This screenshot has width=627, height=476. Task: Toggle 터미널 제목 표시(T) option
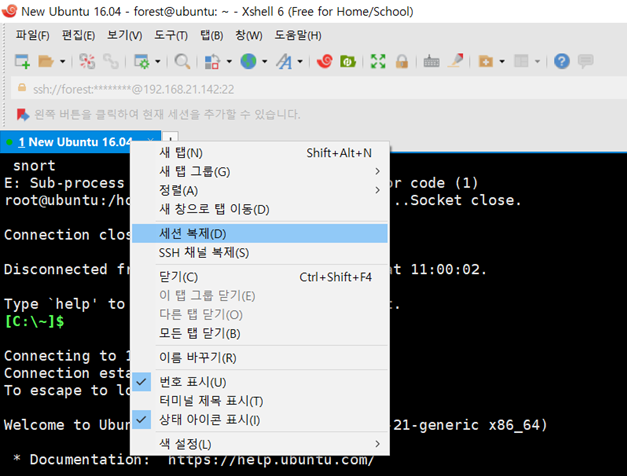[x=260, y=401]
